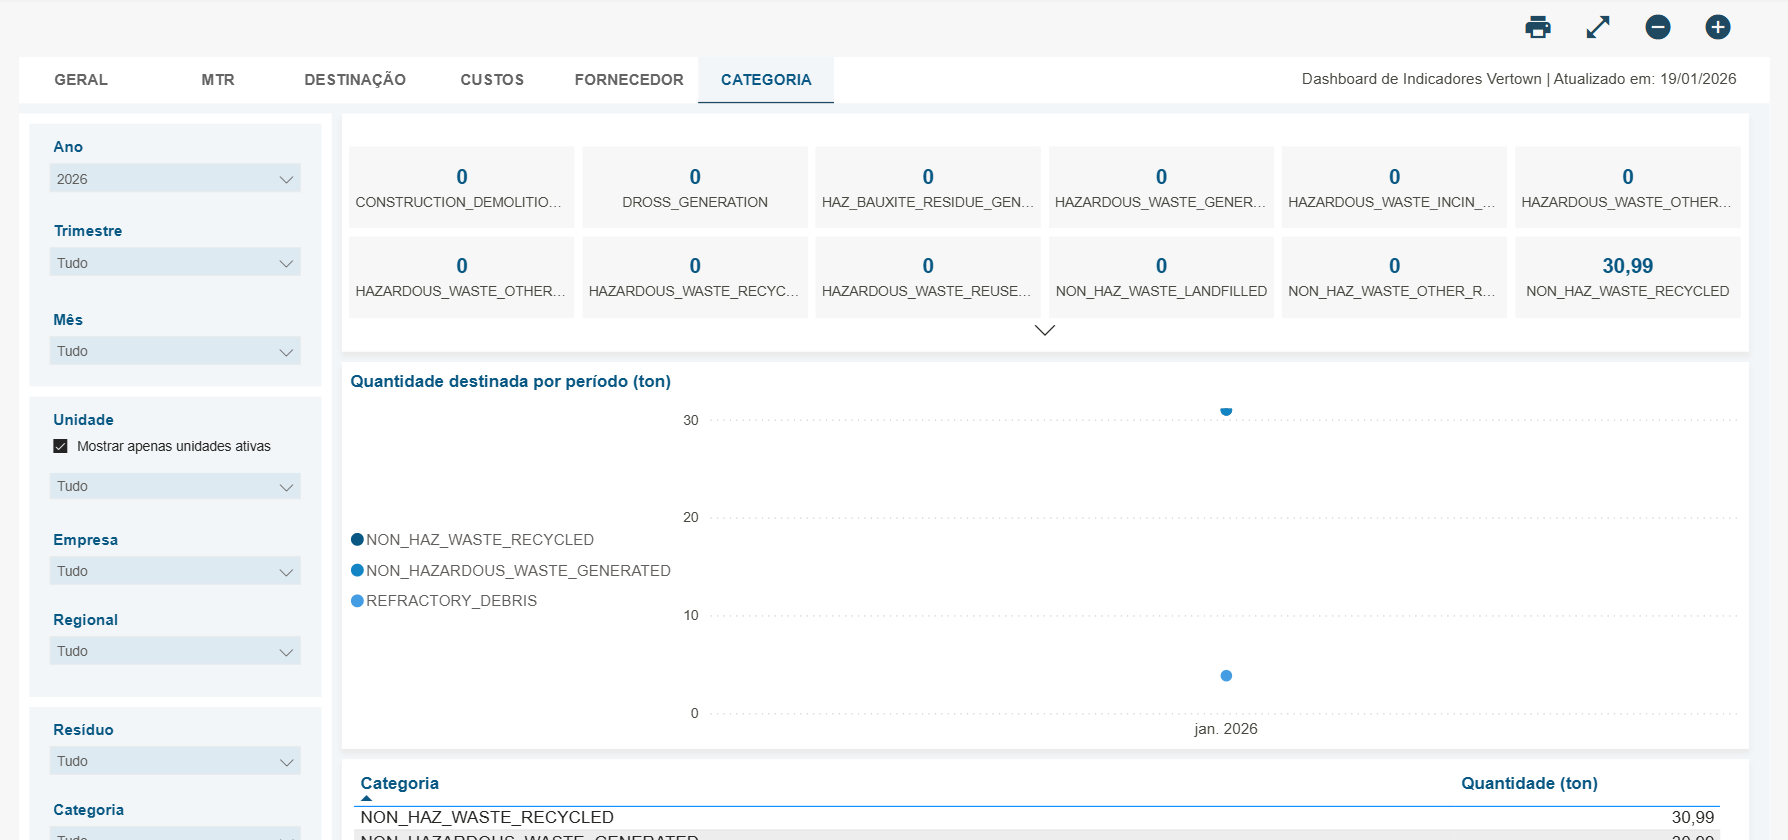The width and height of the screenshot is (1788, 840).
Task: Zoom out with the minus icon
Action: click(x=1658, y=27)
